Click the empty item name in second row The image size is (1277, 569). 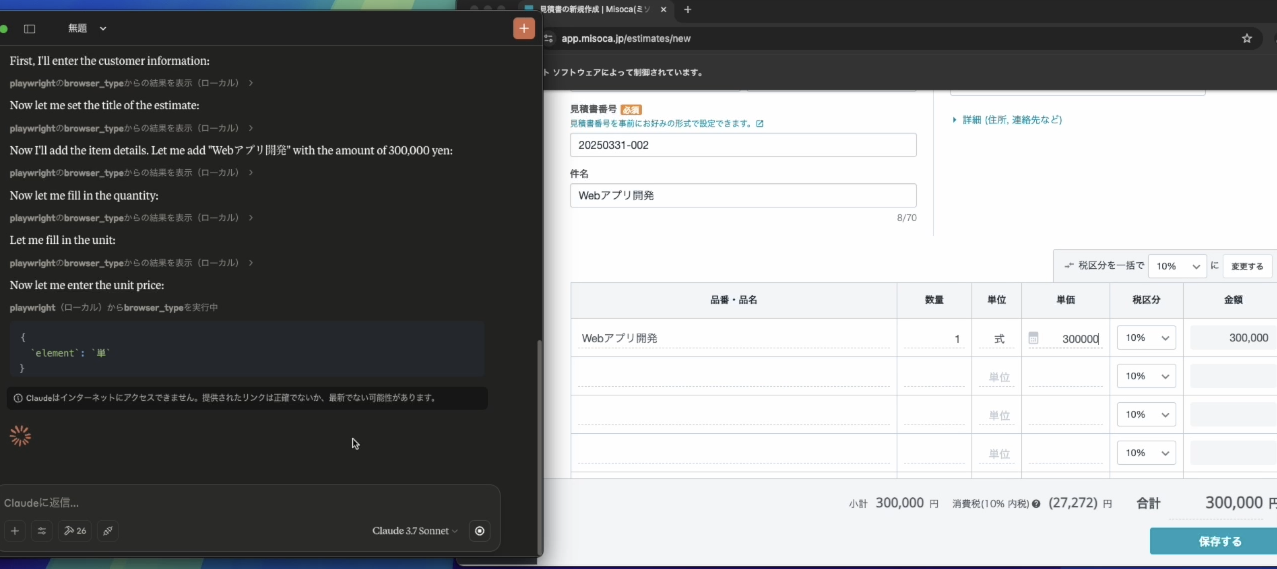pyautogui.click(x=734, y=377)
